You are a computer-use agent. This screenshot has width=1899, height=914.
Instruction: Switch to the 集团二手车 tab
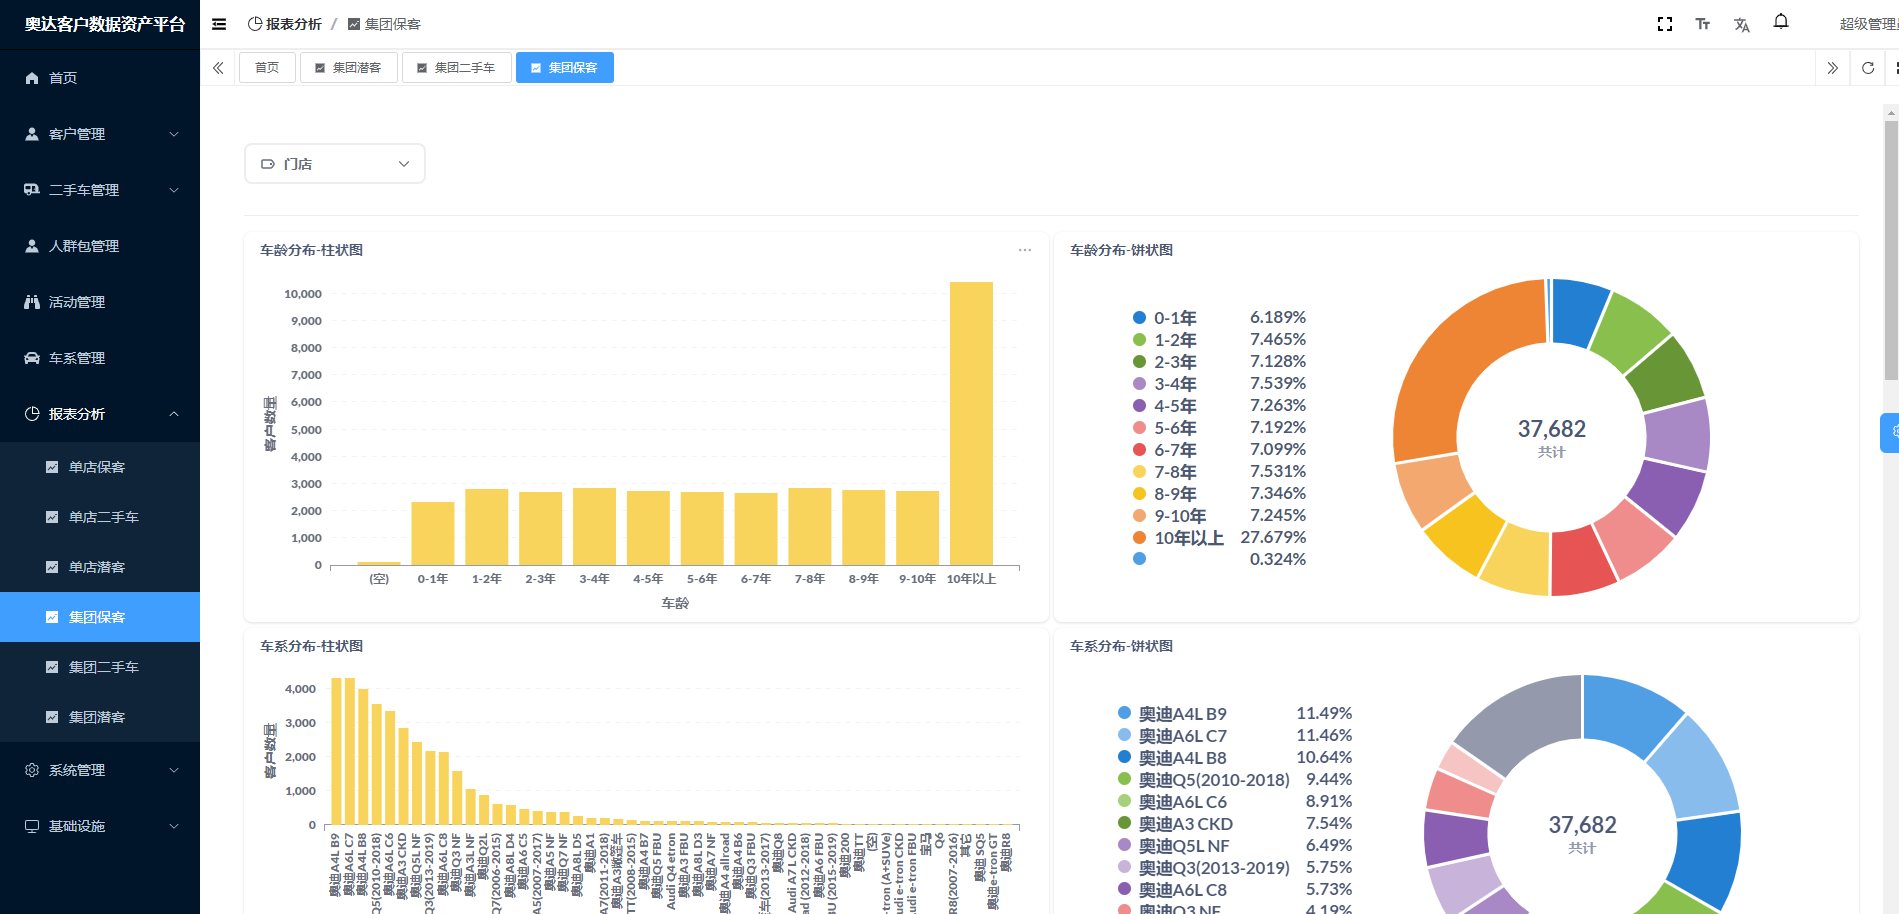pos(456,68)
